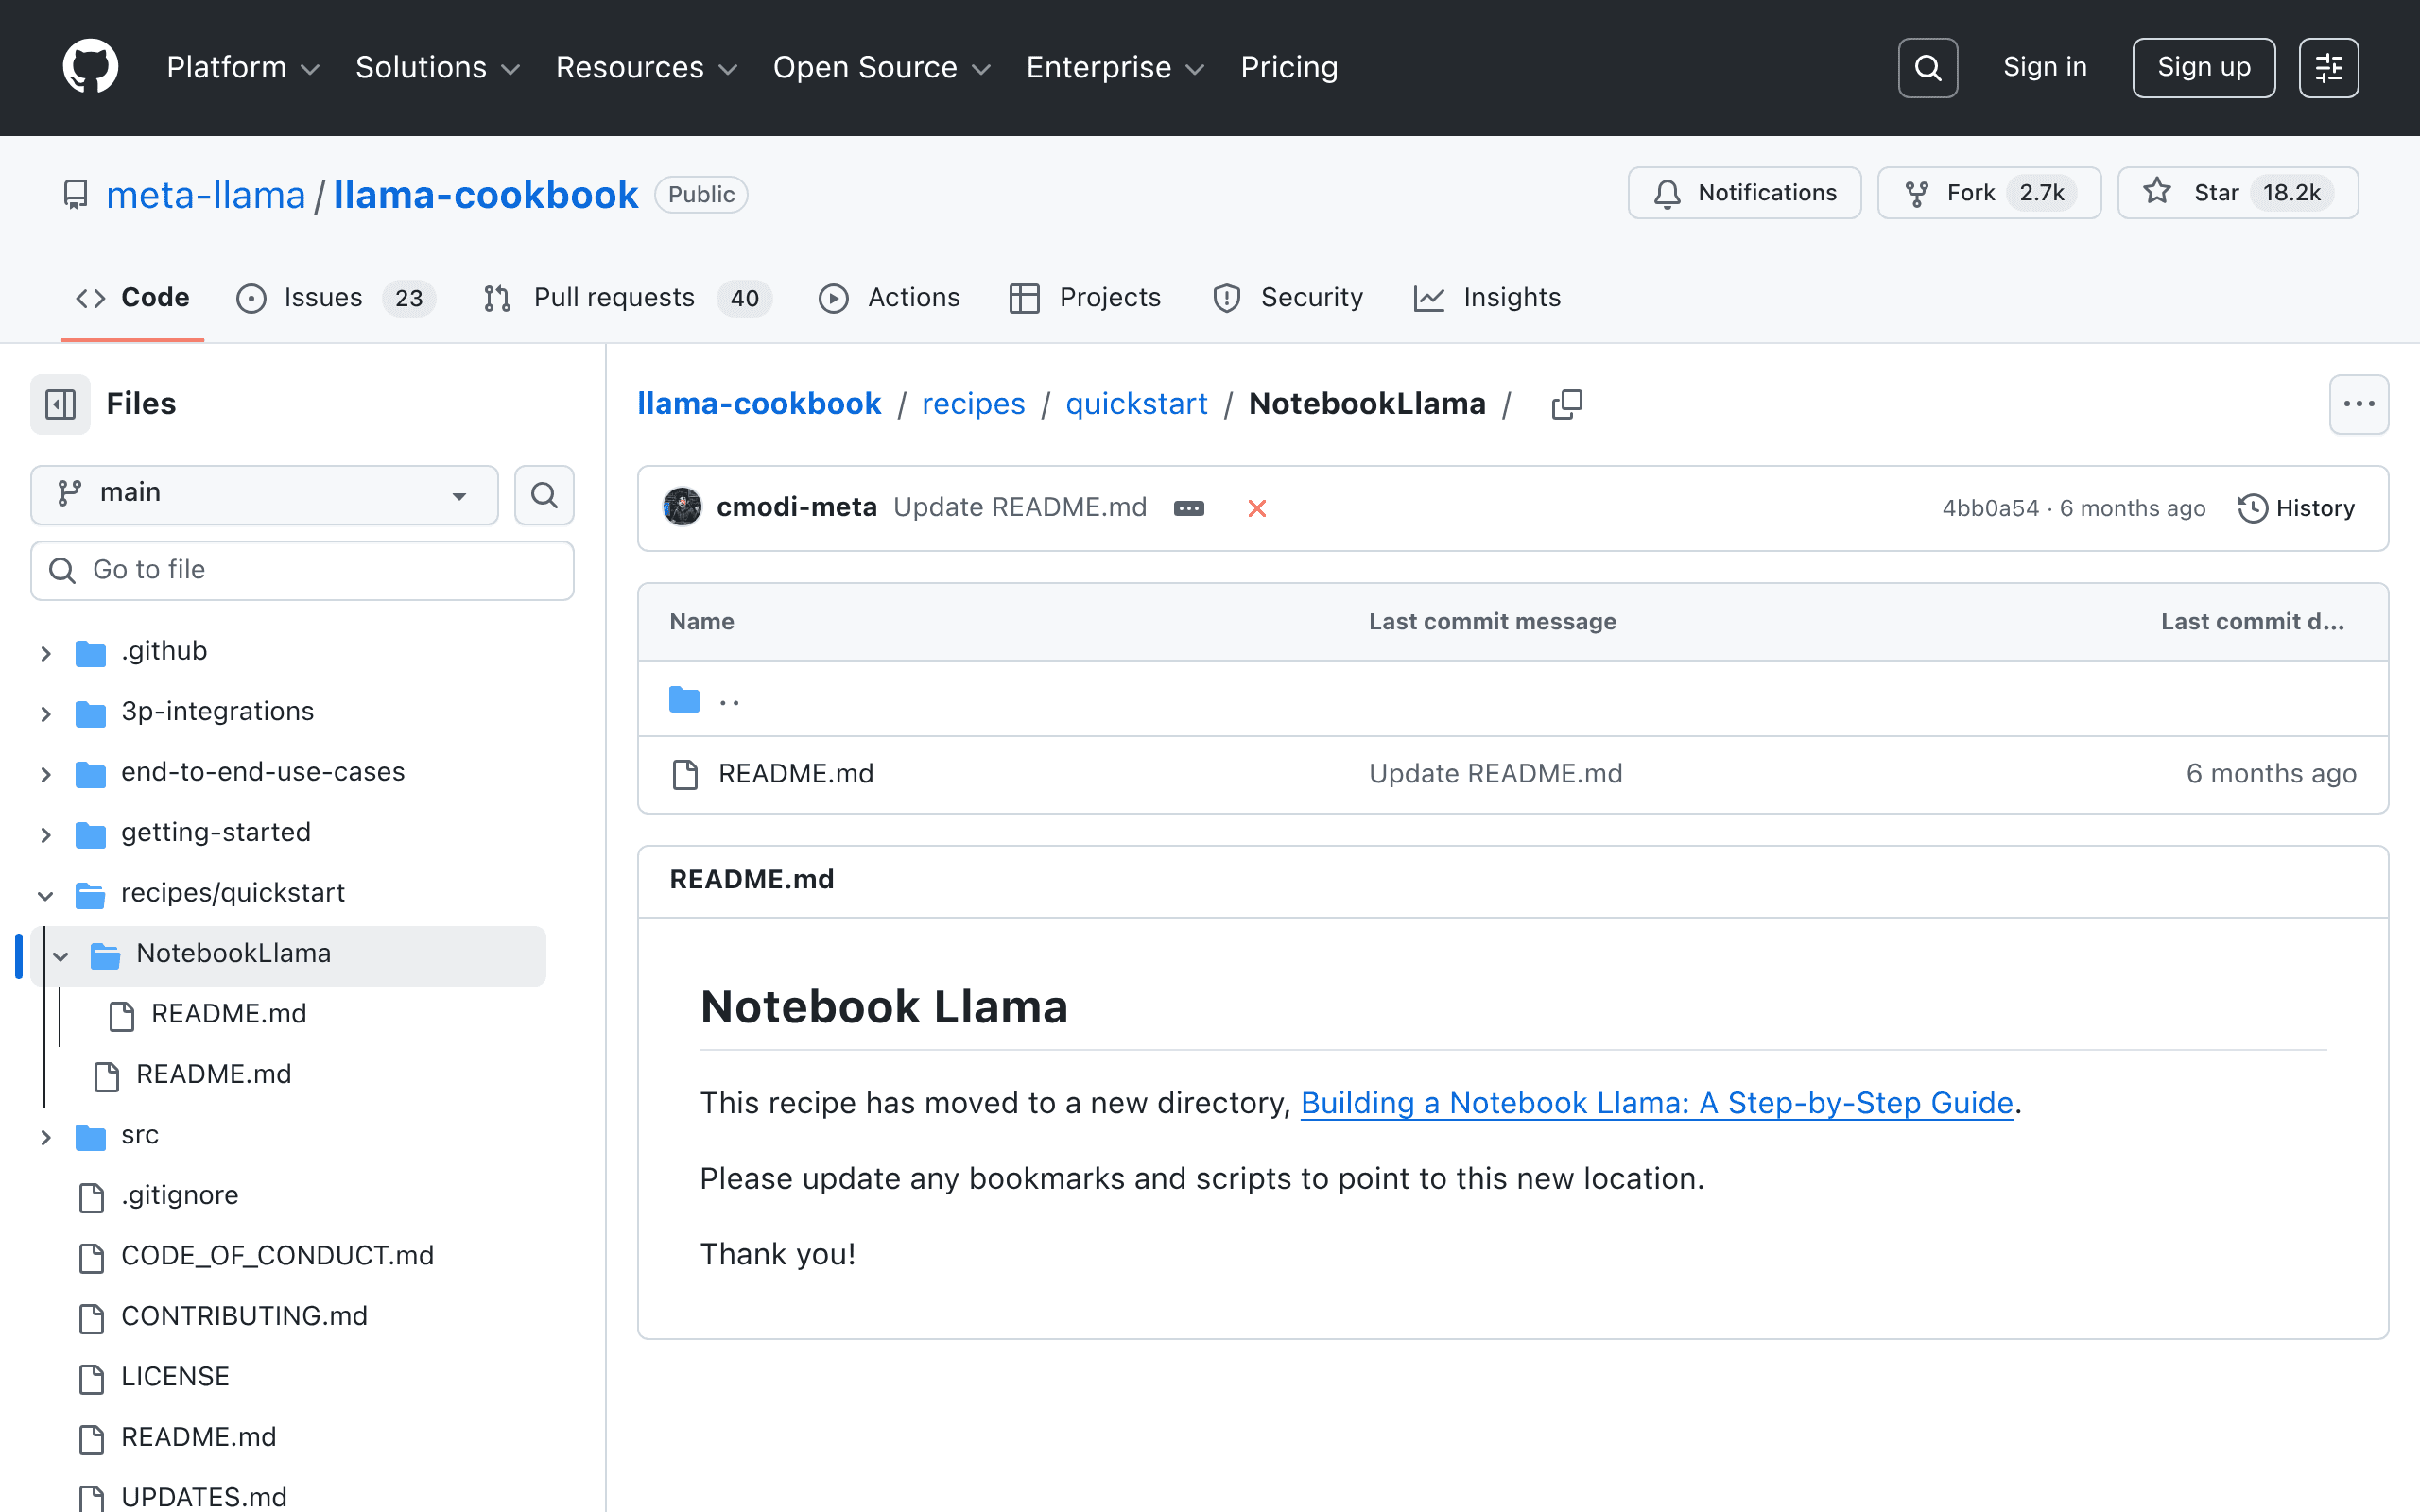Open .gitignore in the file tree

180,1196
